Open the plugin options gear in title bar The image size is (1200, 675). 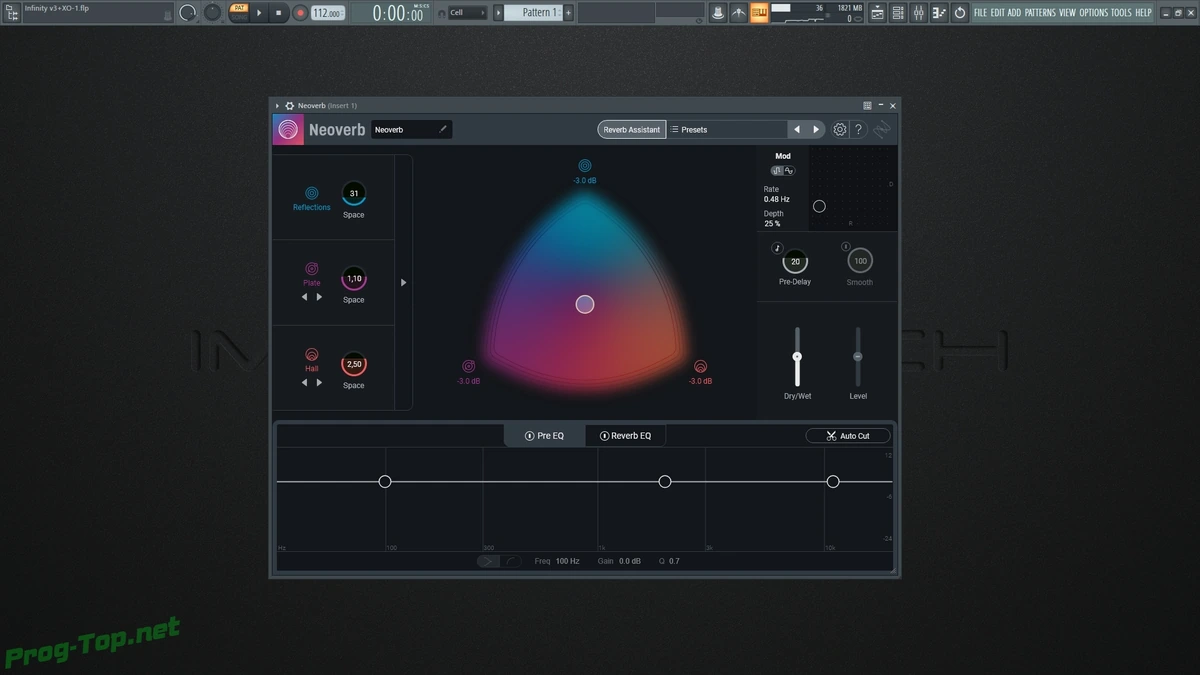(x=289, y=105)
